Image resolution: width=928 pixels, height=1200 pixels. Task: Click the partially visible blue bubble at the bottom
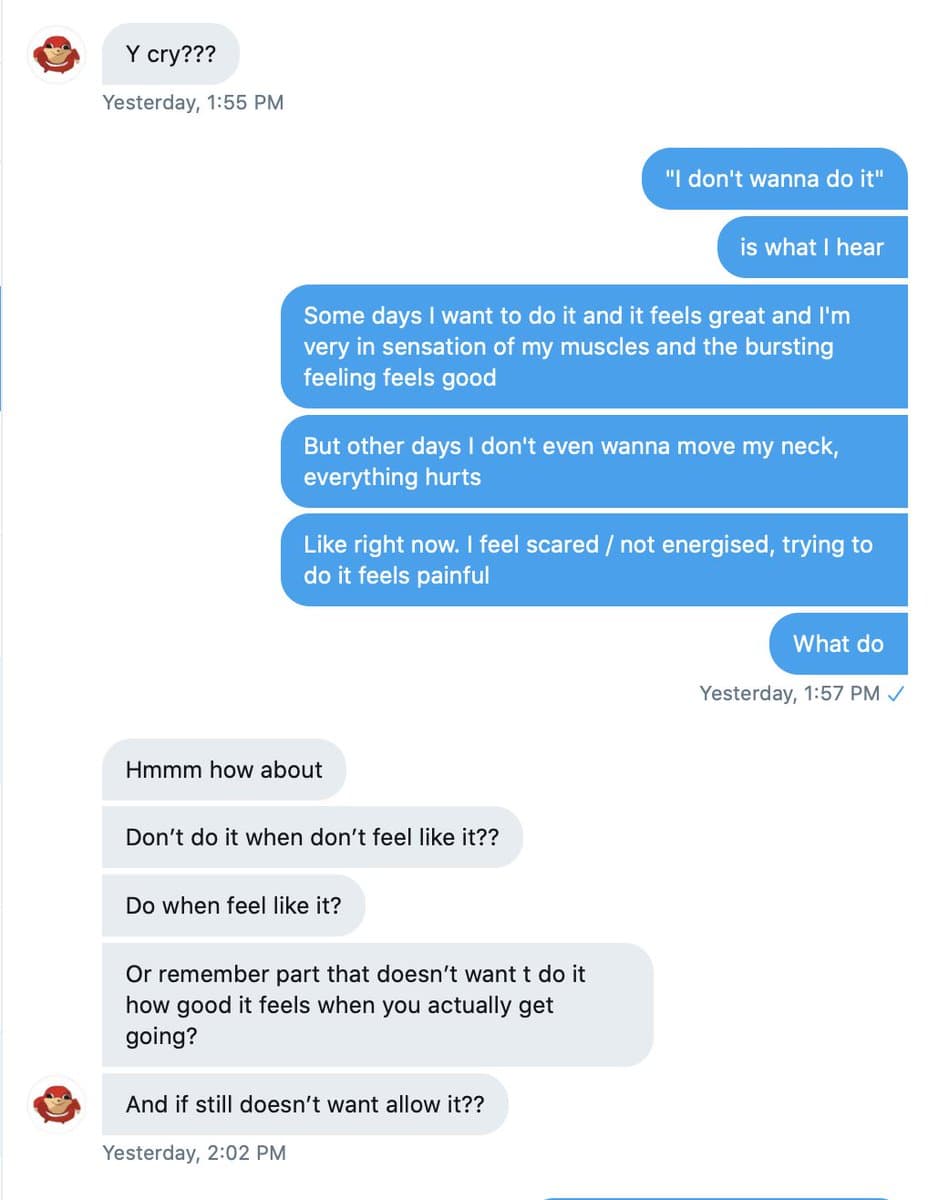click(715, 1197)
